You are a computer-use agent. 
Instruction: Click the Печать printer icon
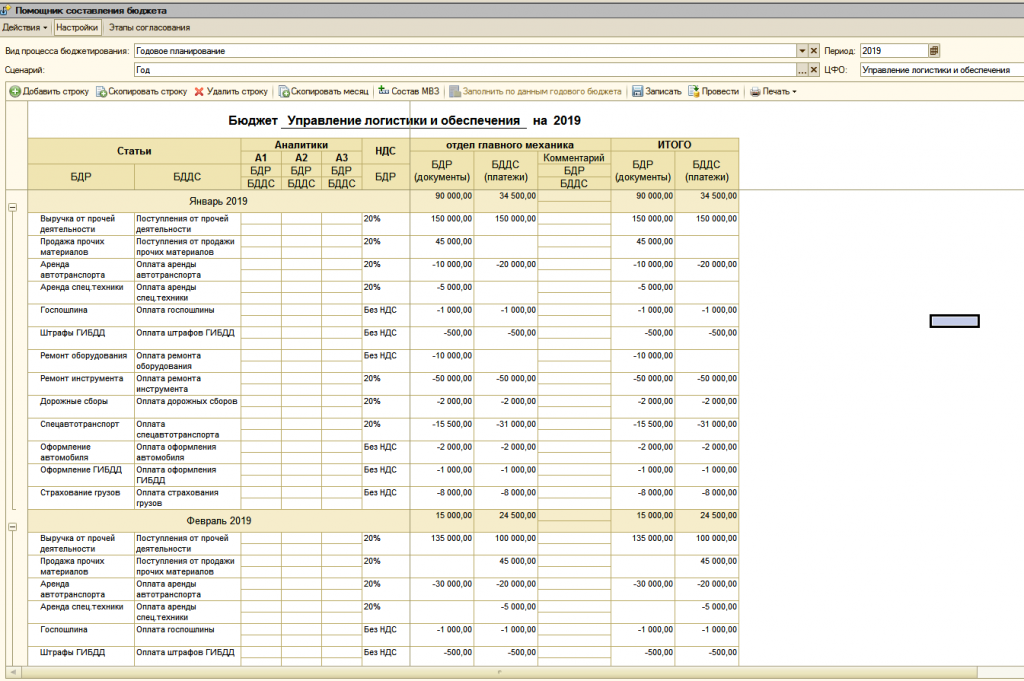(x=755, y=91)
